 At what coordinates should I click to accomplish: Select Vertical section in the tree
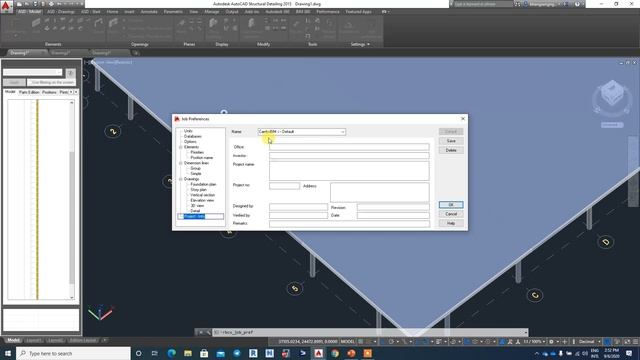(x=202, y=195)
